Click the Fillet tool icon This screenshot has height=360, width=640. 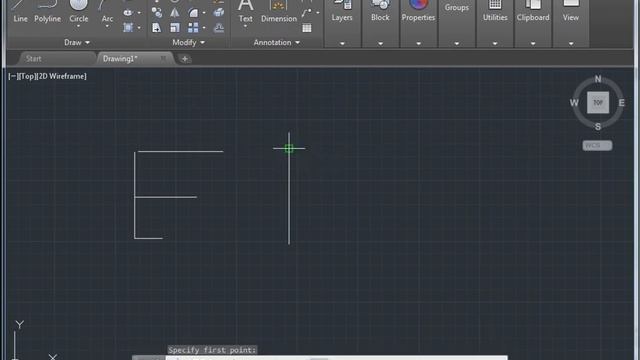193,13
